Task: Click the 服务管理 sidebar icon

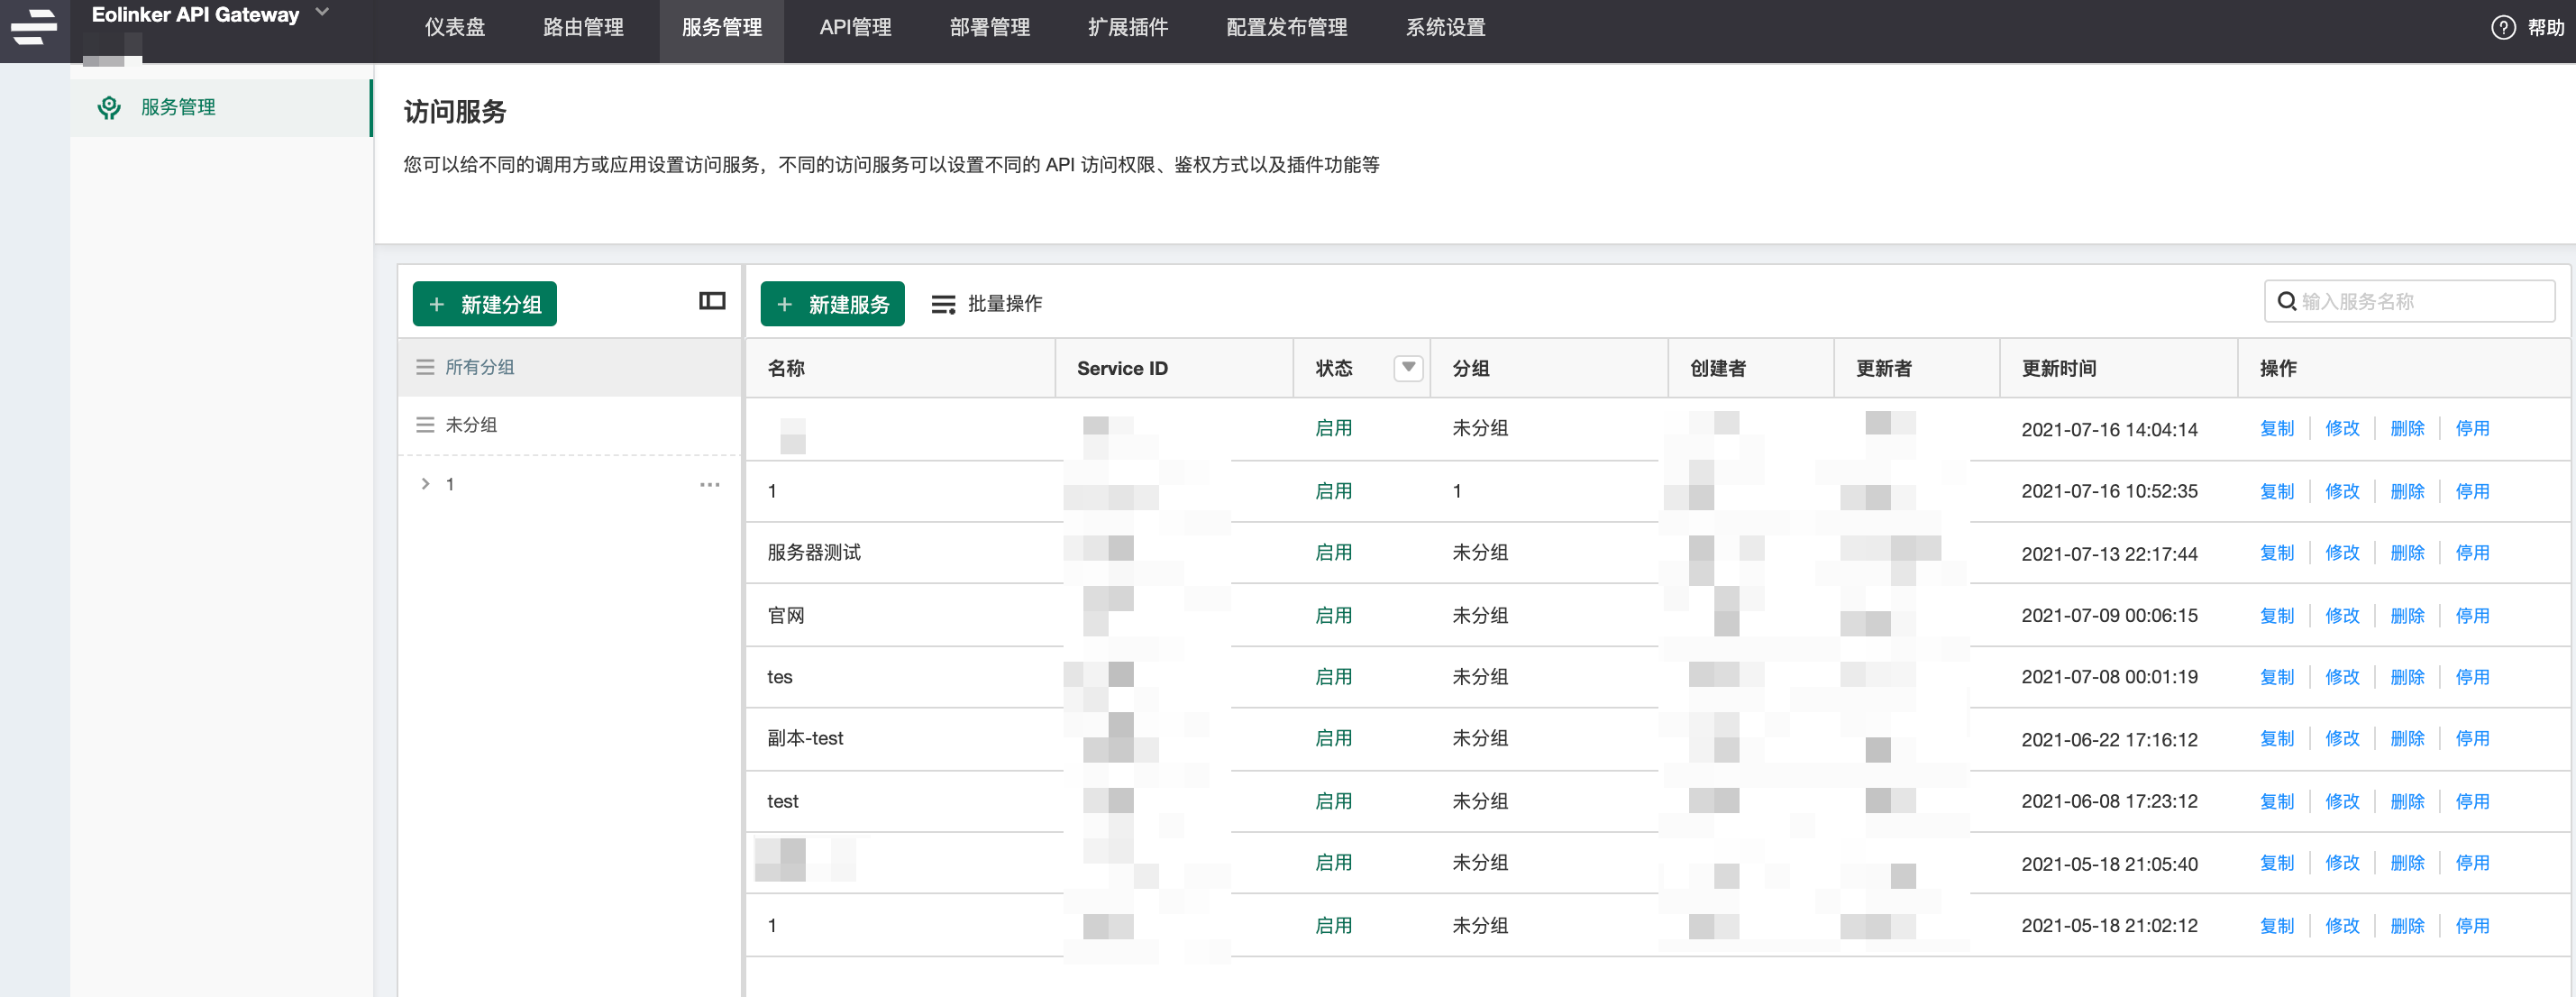Action: point(109,107)
